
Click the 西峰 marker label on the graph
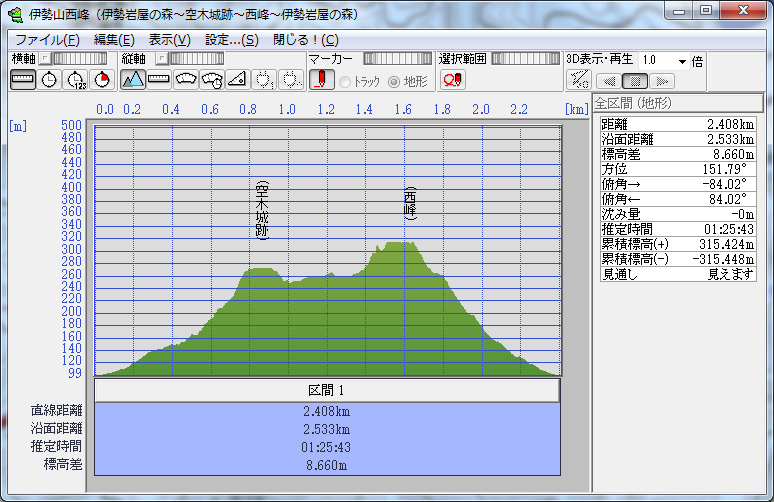(x=410, y=203)
